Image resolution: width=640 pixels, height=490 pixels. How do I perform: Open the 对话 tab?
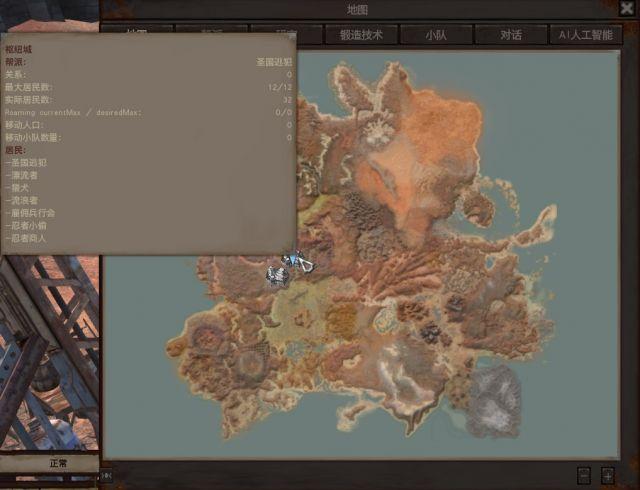click(x=510, y=34)
